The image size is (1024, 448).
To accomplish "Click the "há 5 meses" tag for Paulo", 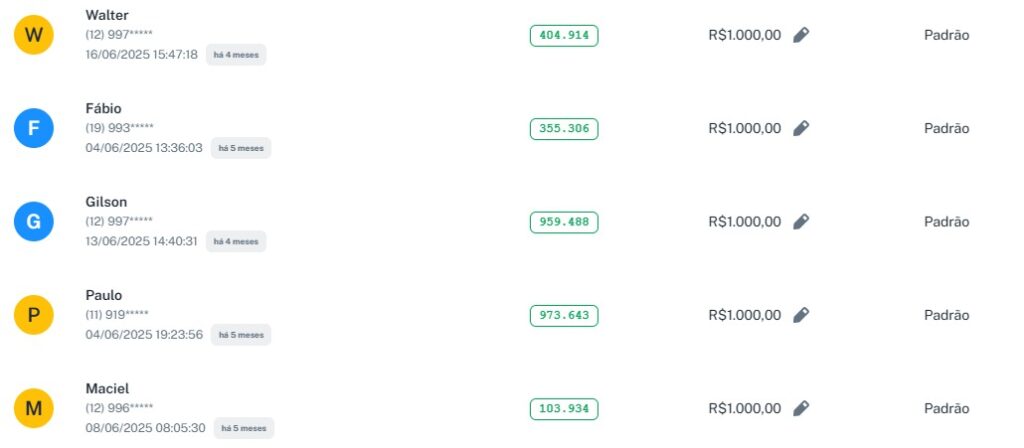I will pos(240,335).
